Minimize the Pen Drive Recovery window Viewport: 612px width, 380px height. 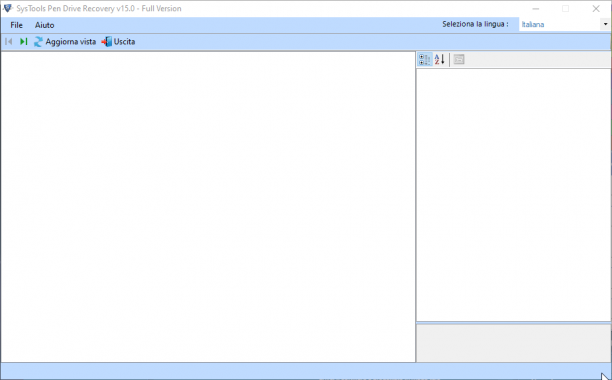[x=536, y=9]
